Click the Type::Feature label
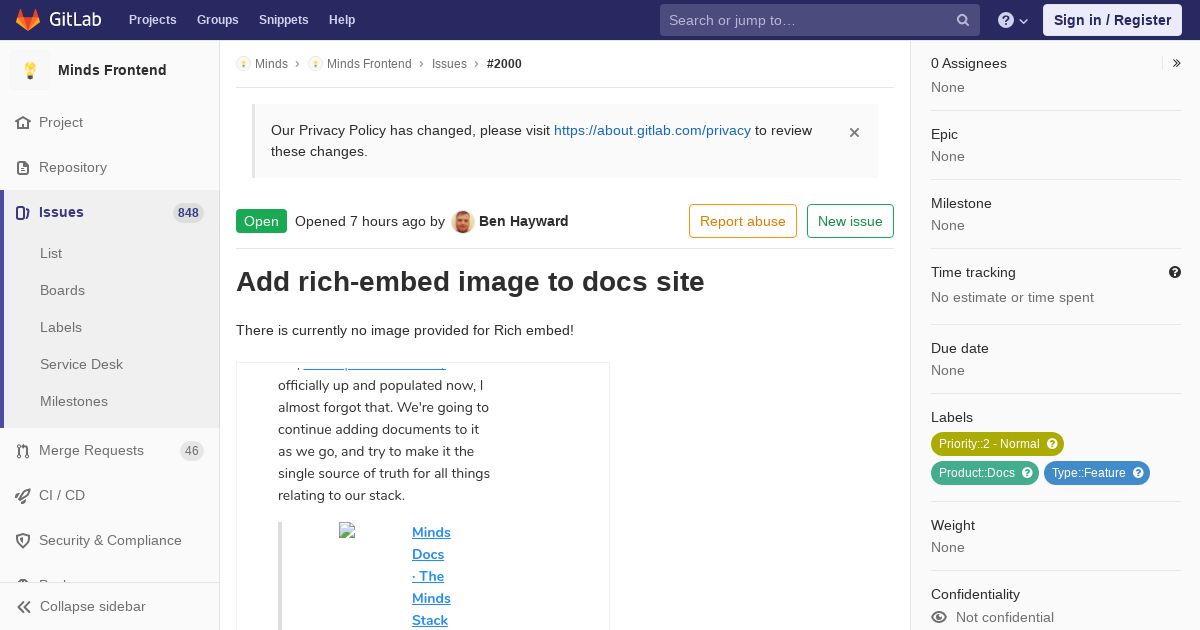This screenshot has height=630, width=1200. [1097, 473]
